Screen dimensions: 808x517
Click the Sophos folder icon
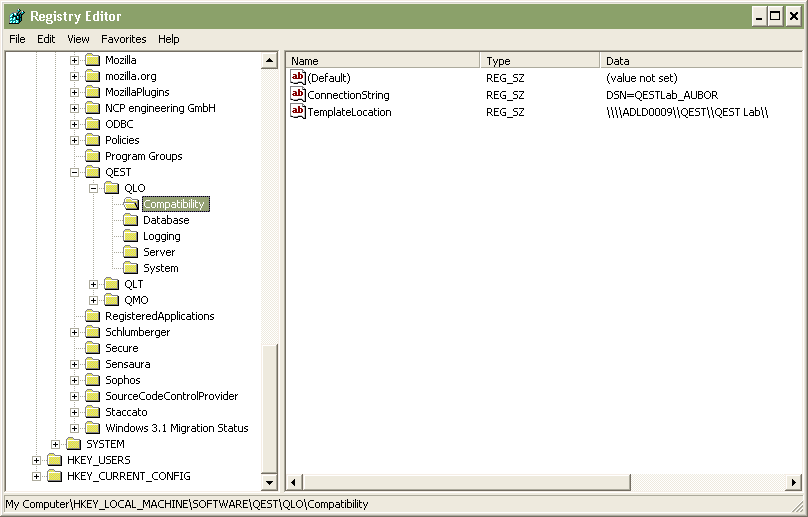[93, 380]
